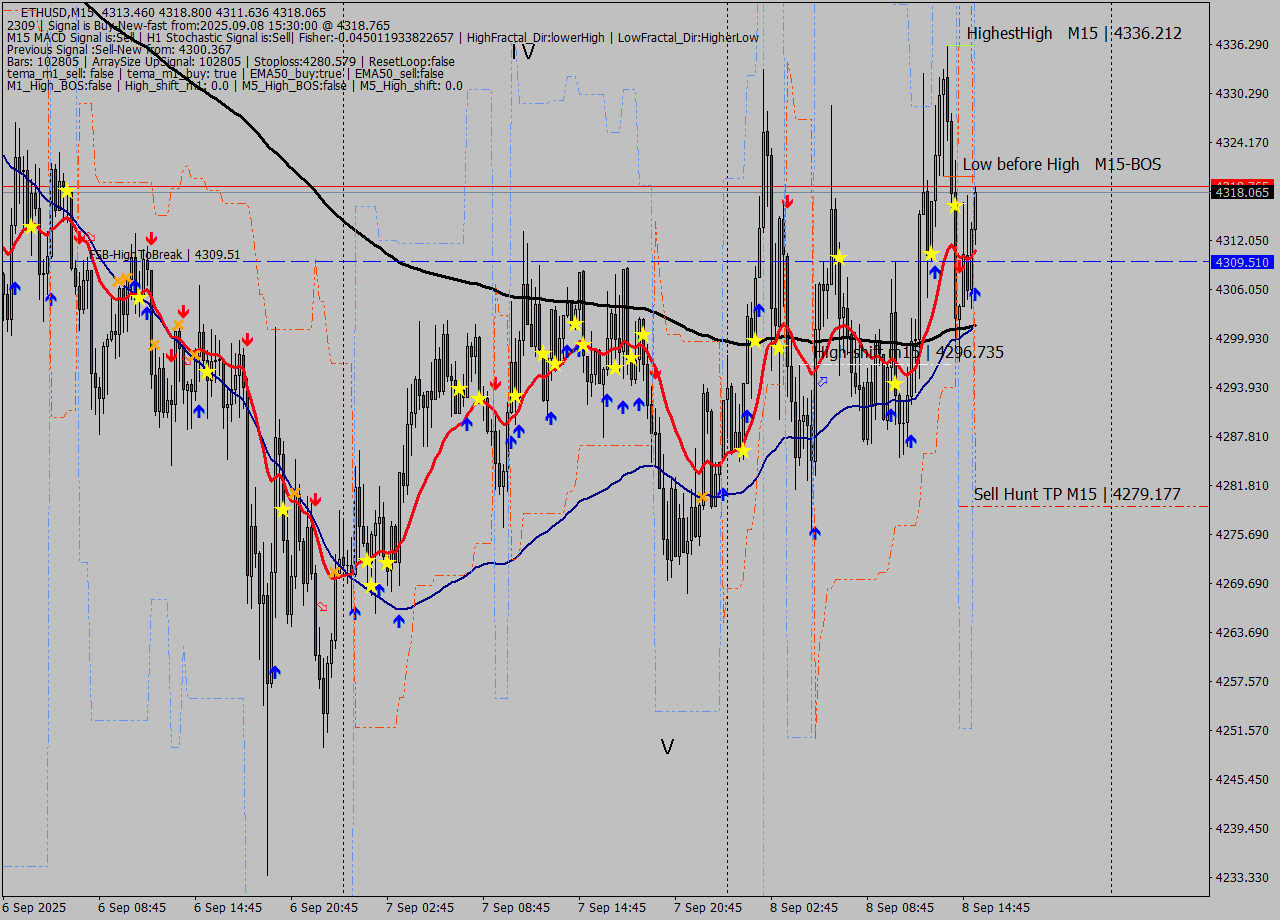Image resolution: width=1280 pixels, height=920 pixels.
Task: Click the blue up arrow beneath the latest candle
Action: (x=975, y=294)
